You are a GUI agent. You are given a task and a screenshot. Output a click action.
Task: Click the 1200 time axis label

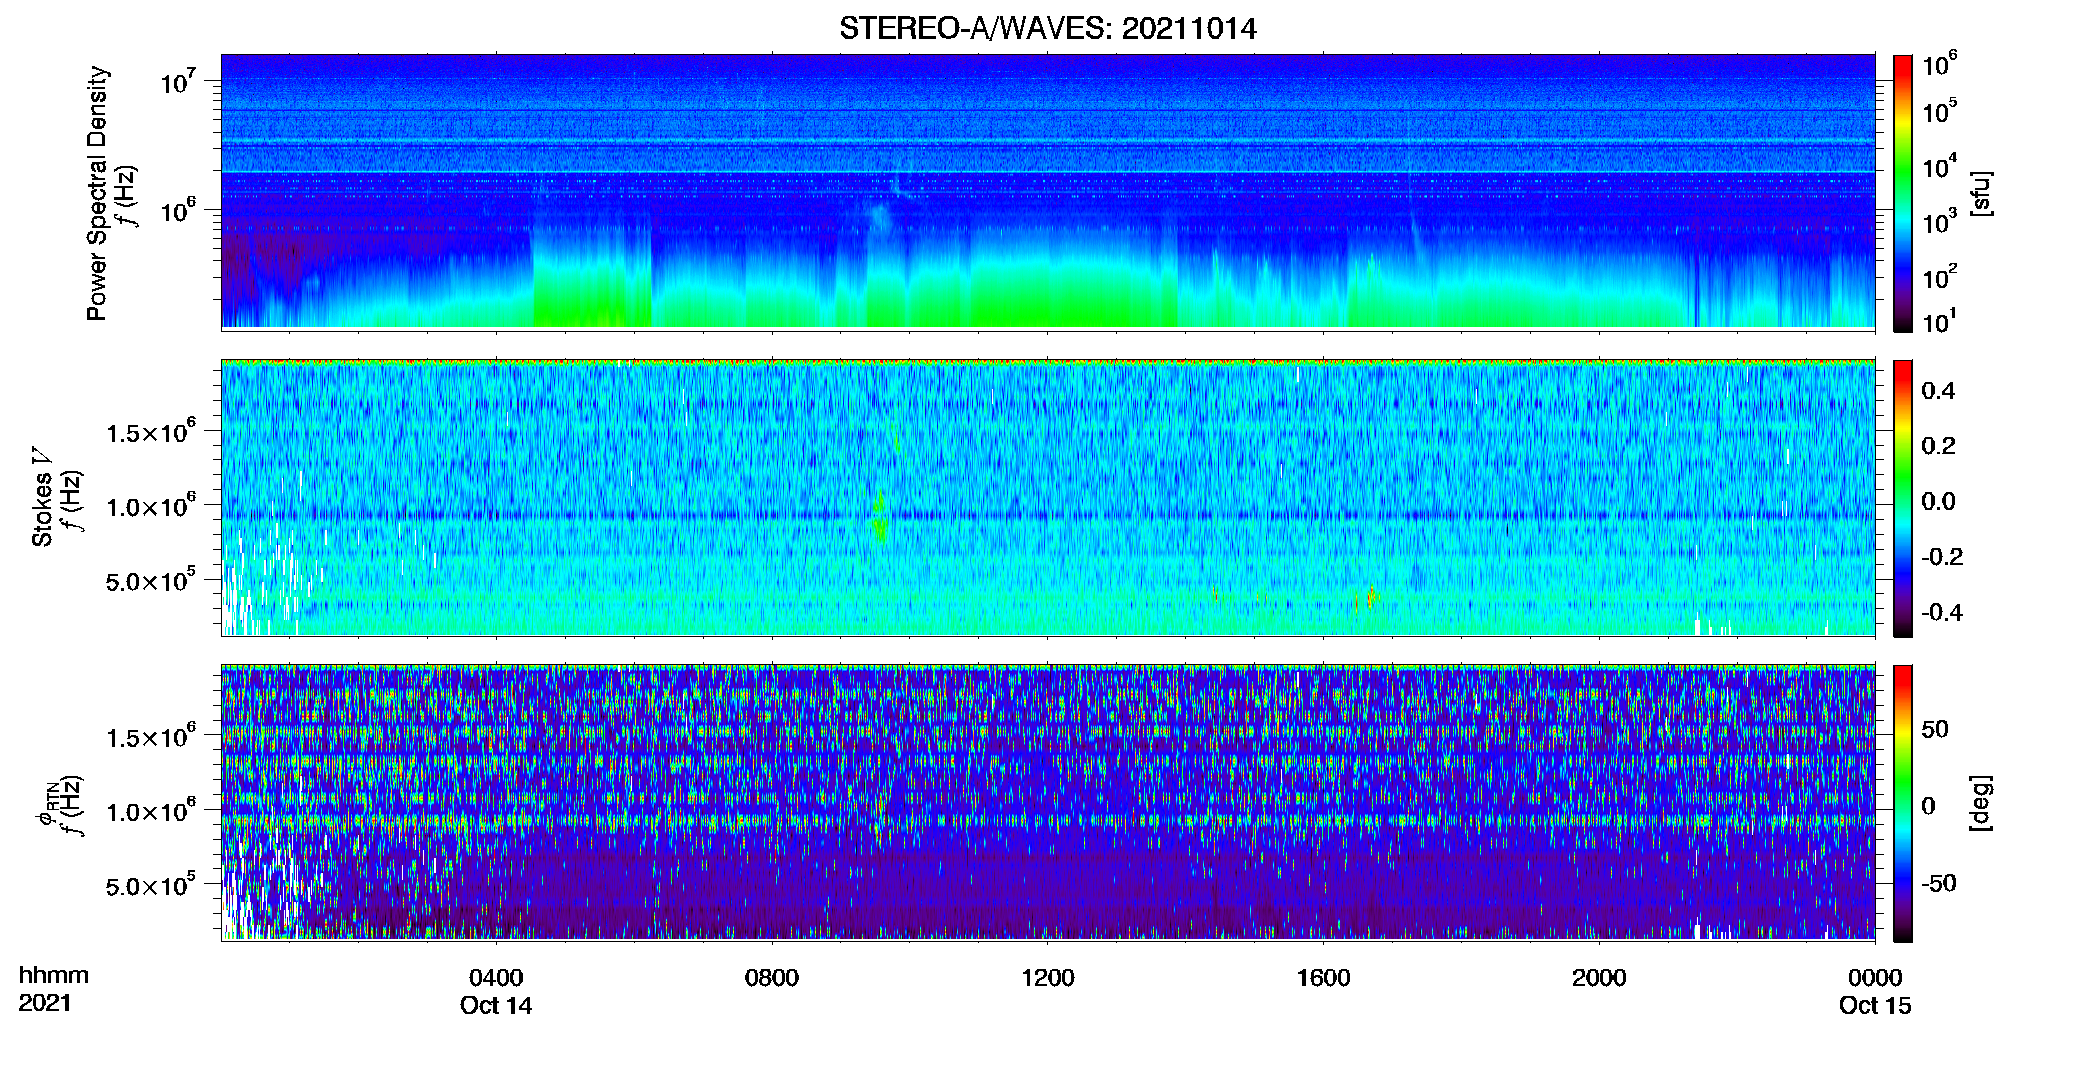click(1048, 978)
